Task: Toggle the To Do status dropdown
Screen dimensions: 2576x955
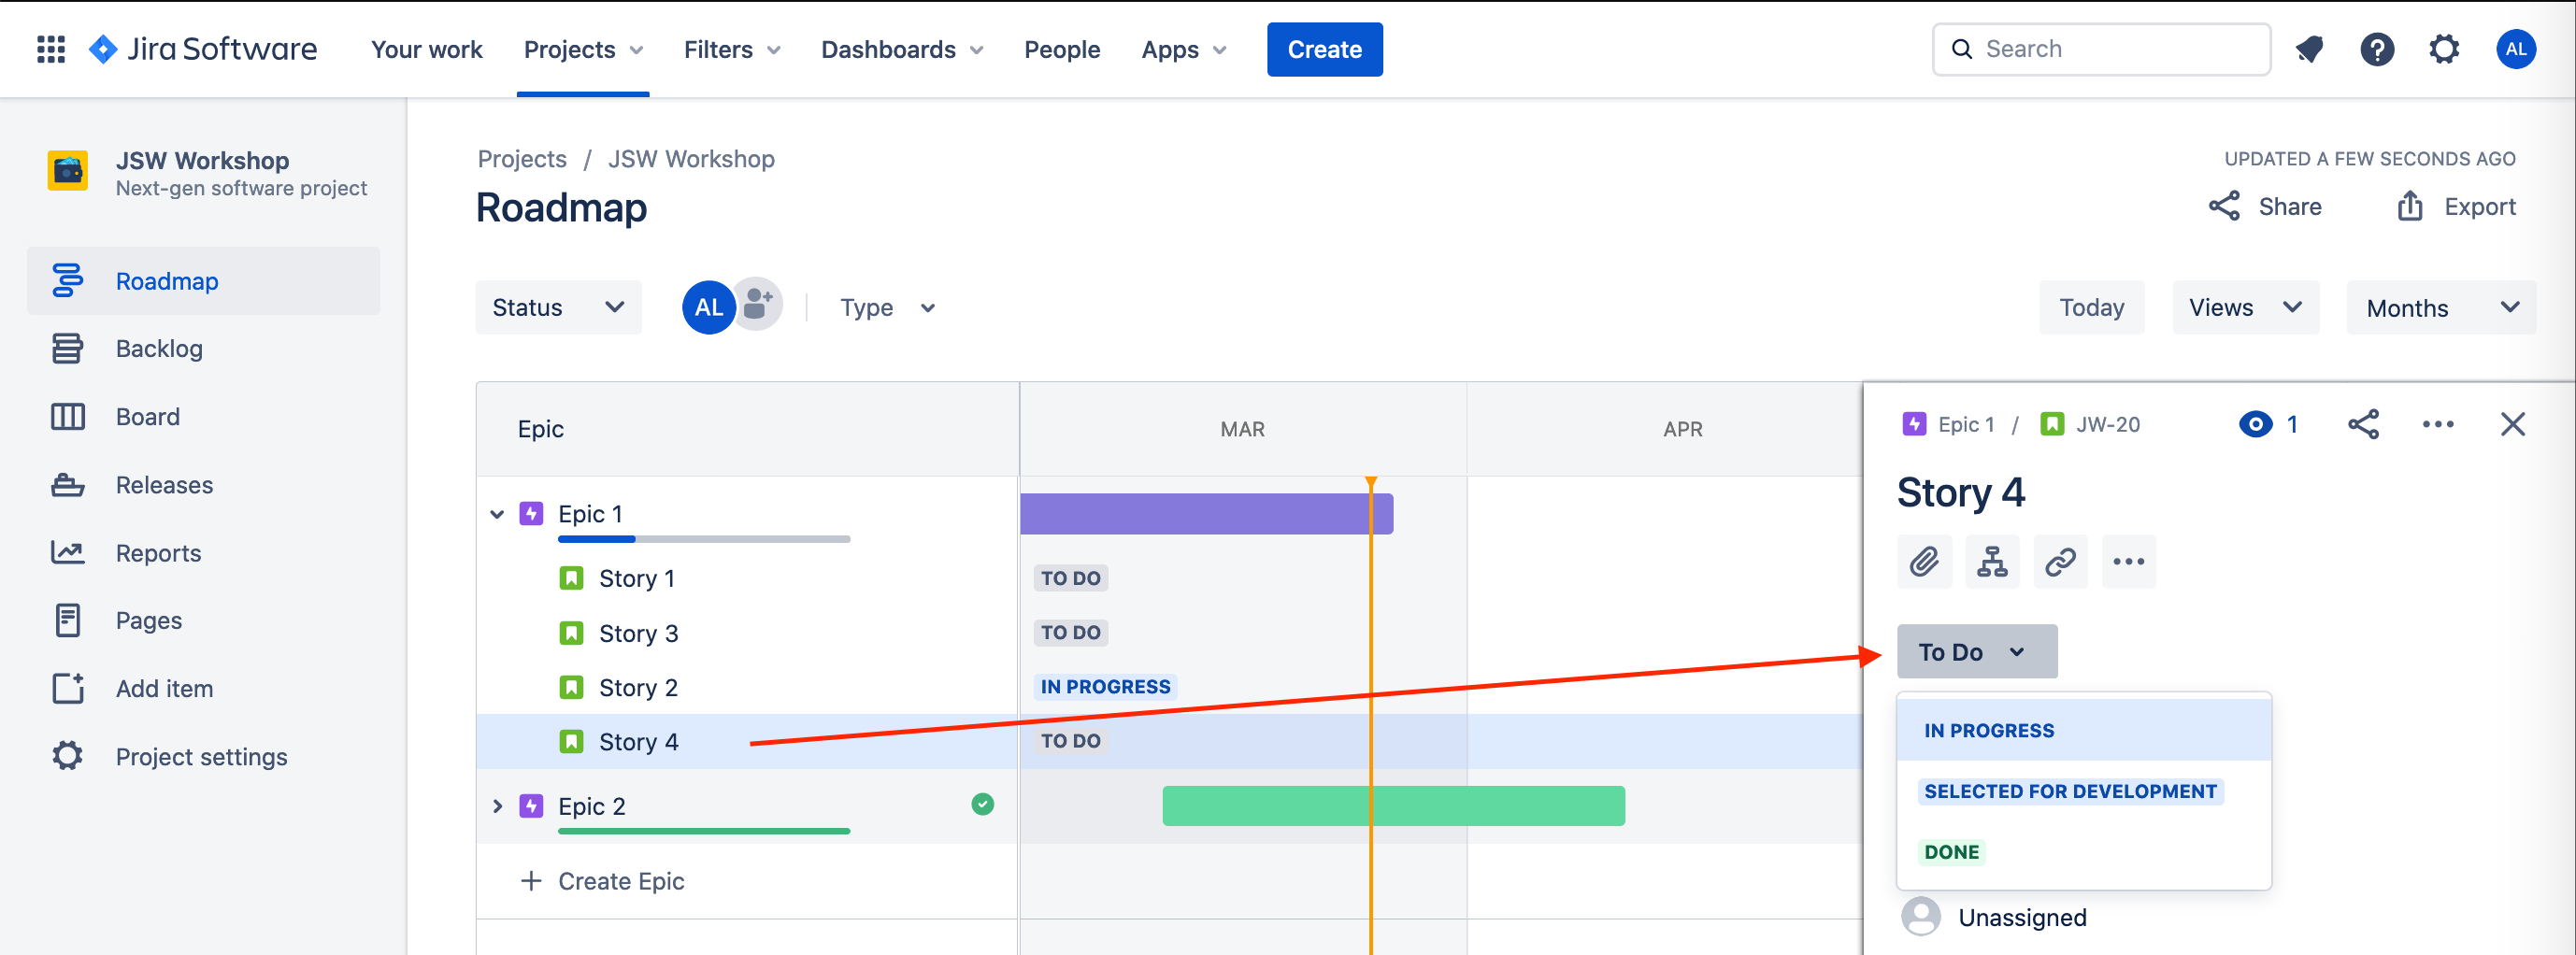Action: [1976, 652]
